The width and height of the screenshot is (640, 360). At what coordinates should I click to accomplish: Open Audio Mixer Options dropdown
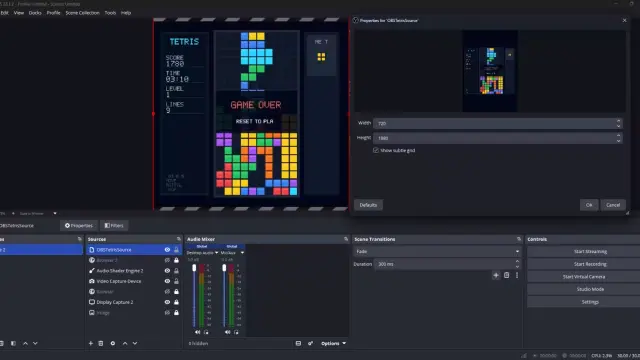333,343
